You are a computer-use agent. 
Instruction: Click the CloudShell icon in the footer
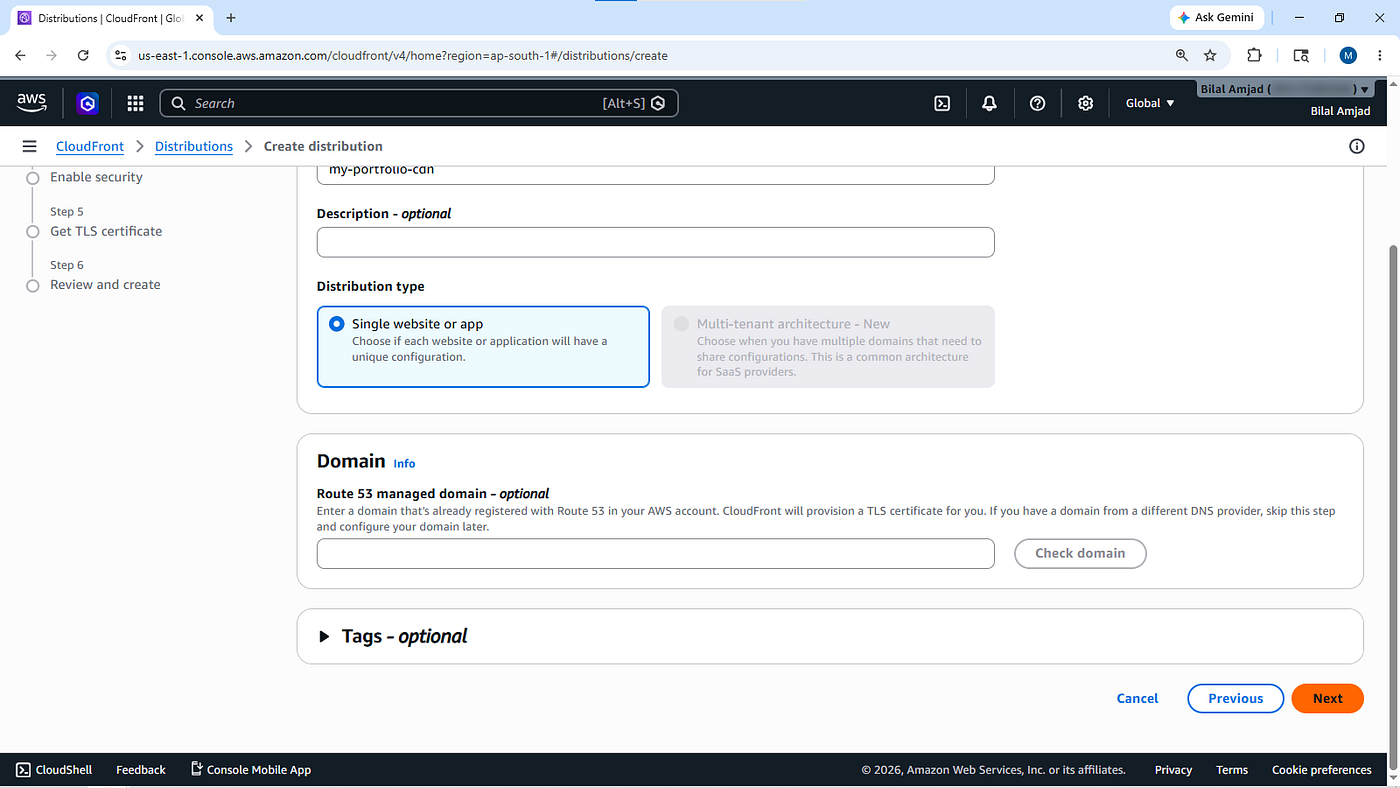click(23, 770)
